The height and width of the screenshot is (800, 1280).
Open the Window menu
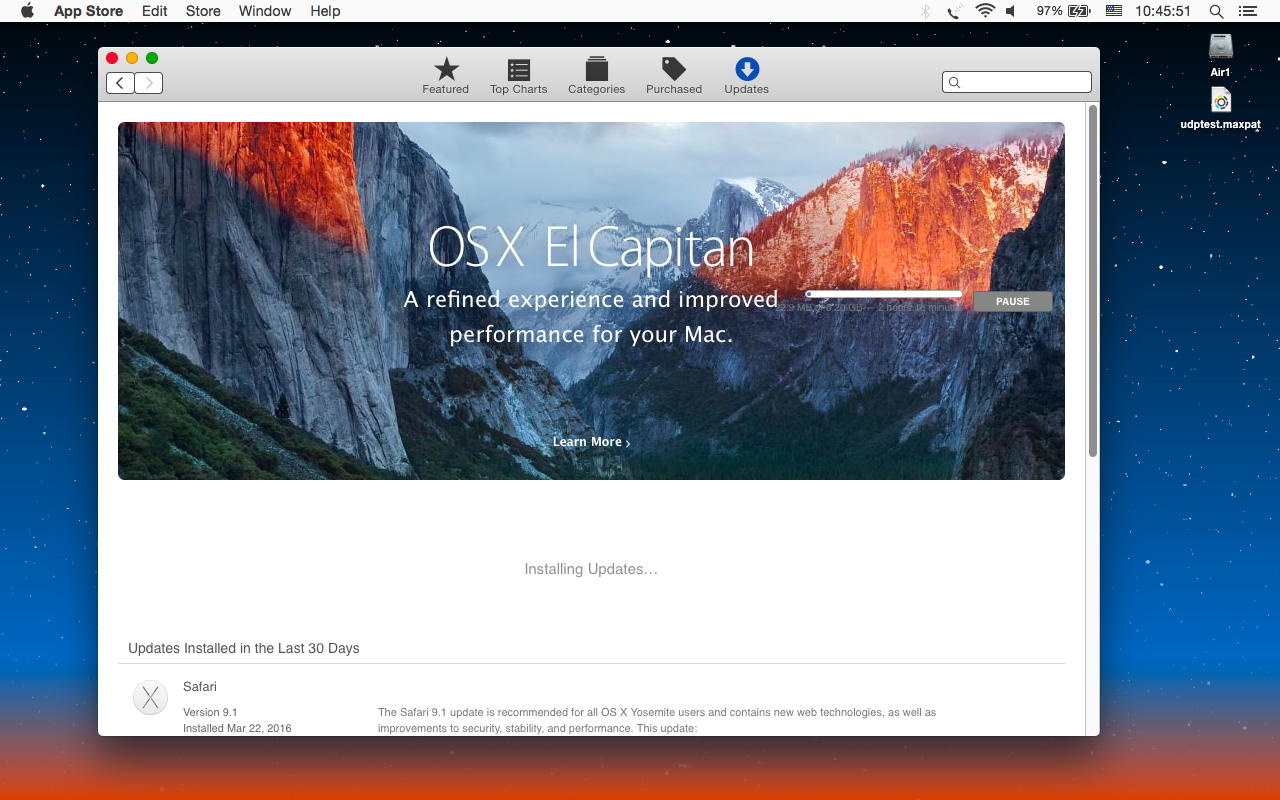point(265,11)
